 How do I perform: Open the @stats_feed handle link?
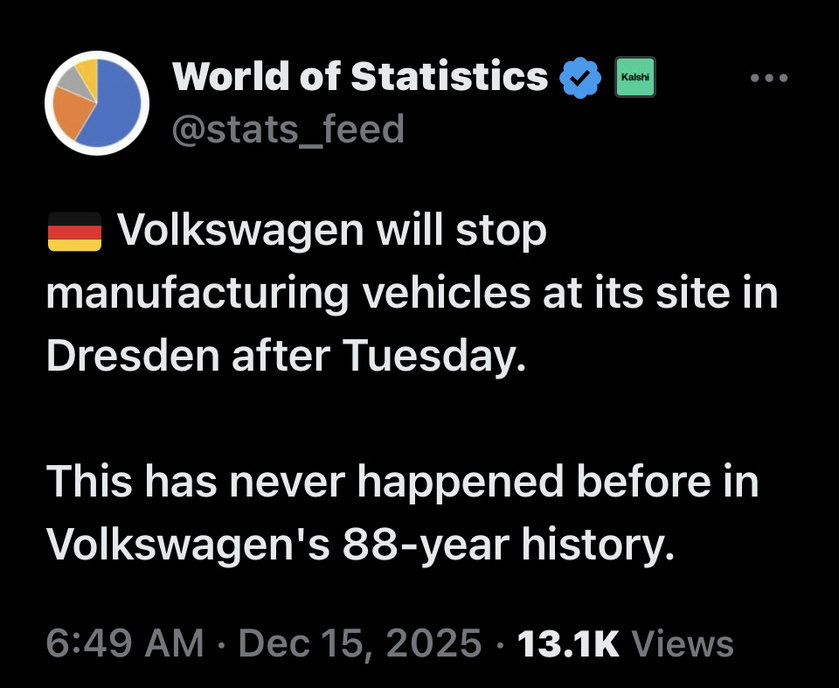tap(288, 128)
